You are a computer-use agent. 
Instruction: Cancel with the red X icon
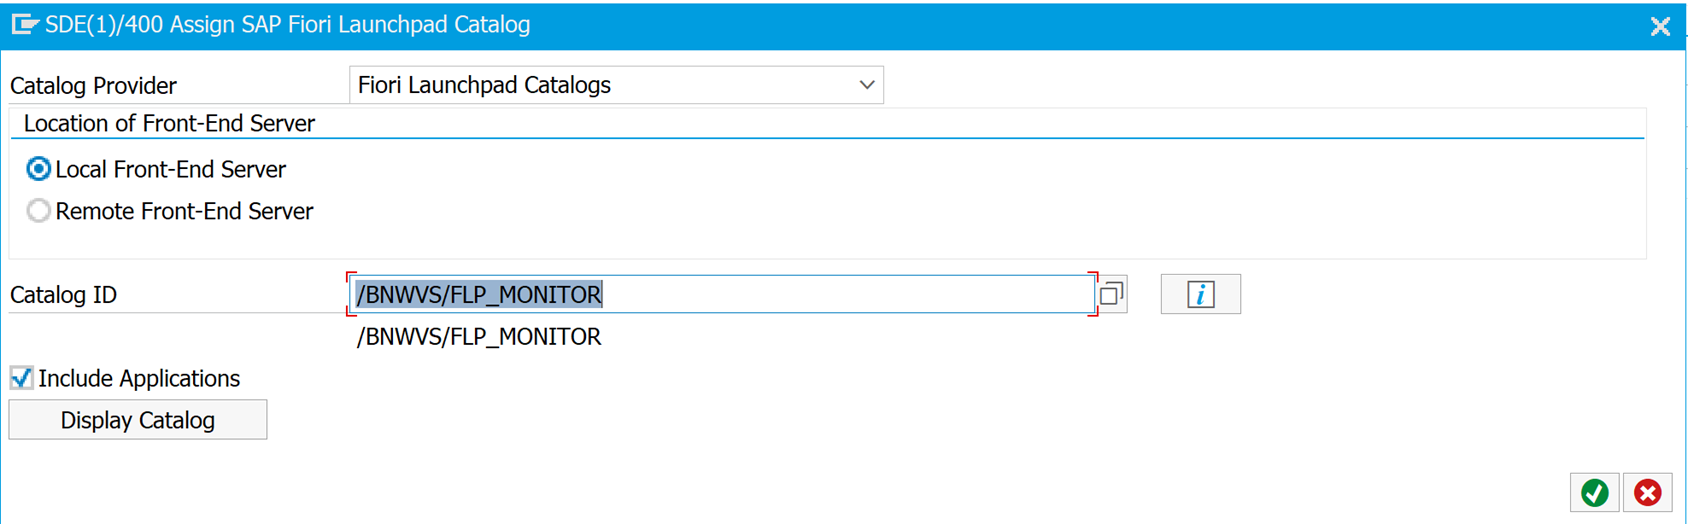tap(1647, 492)
